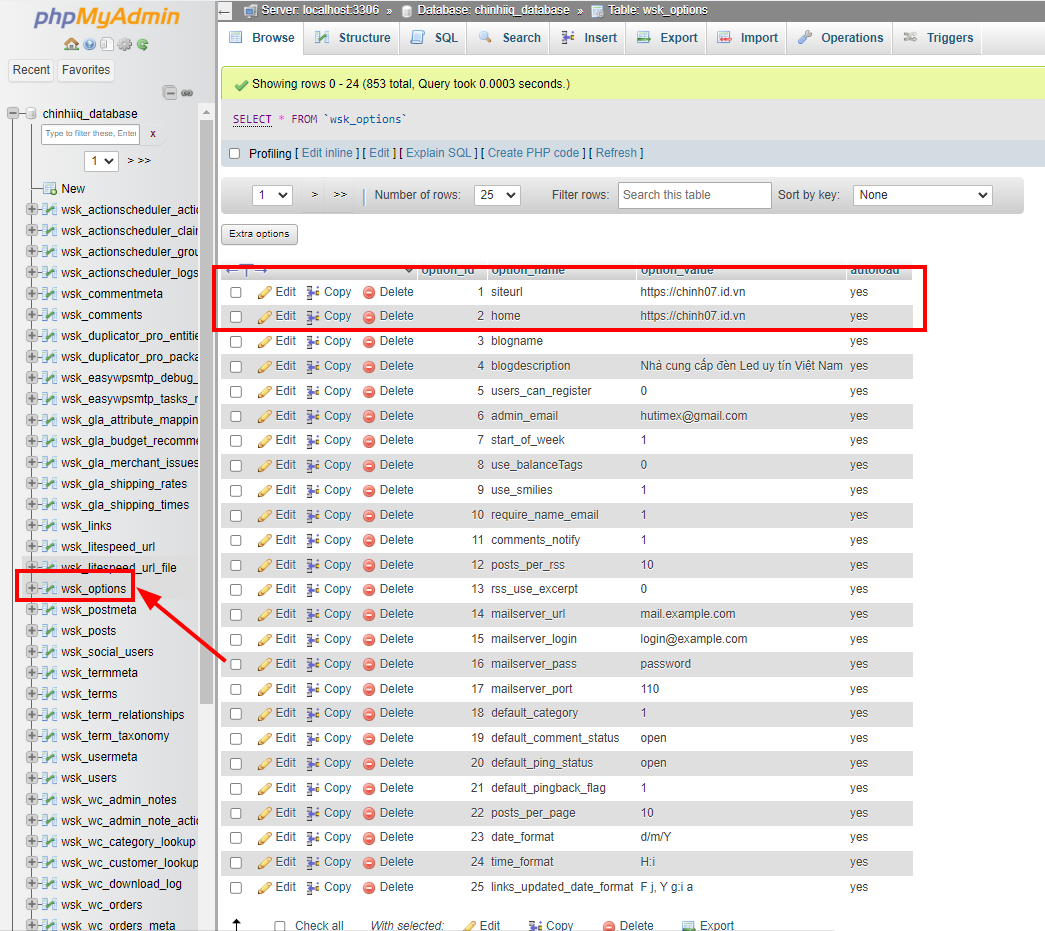The width and height of the screenshot is (1045, 931).
Task: Click the Delete icon for date_format row
Action: coord(369,838)
